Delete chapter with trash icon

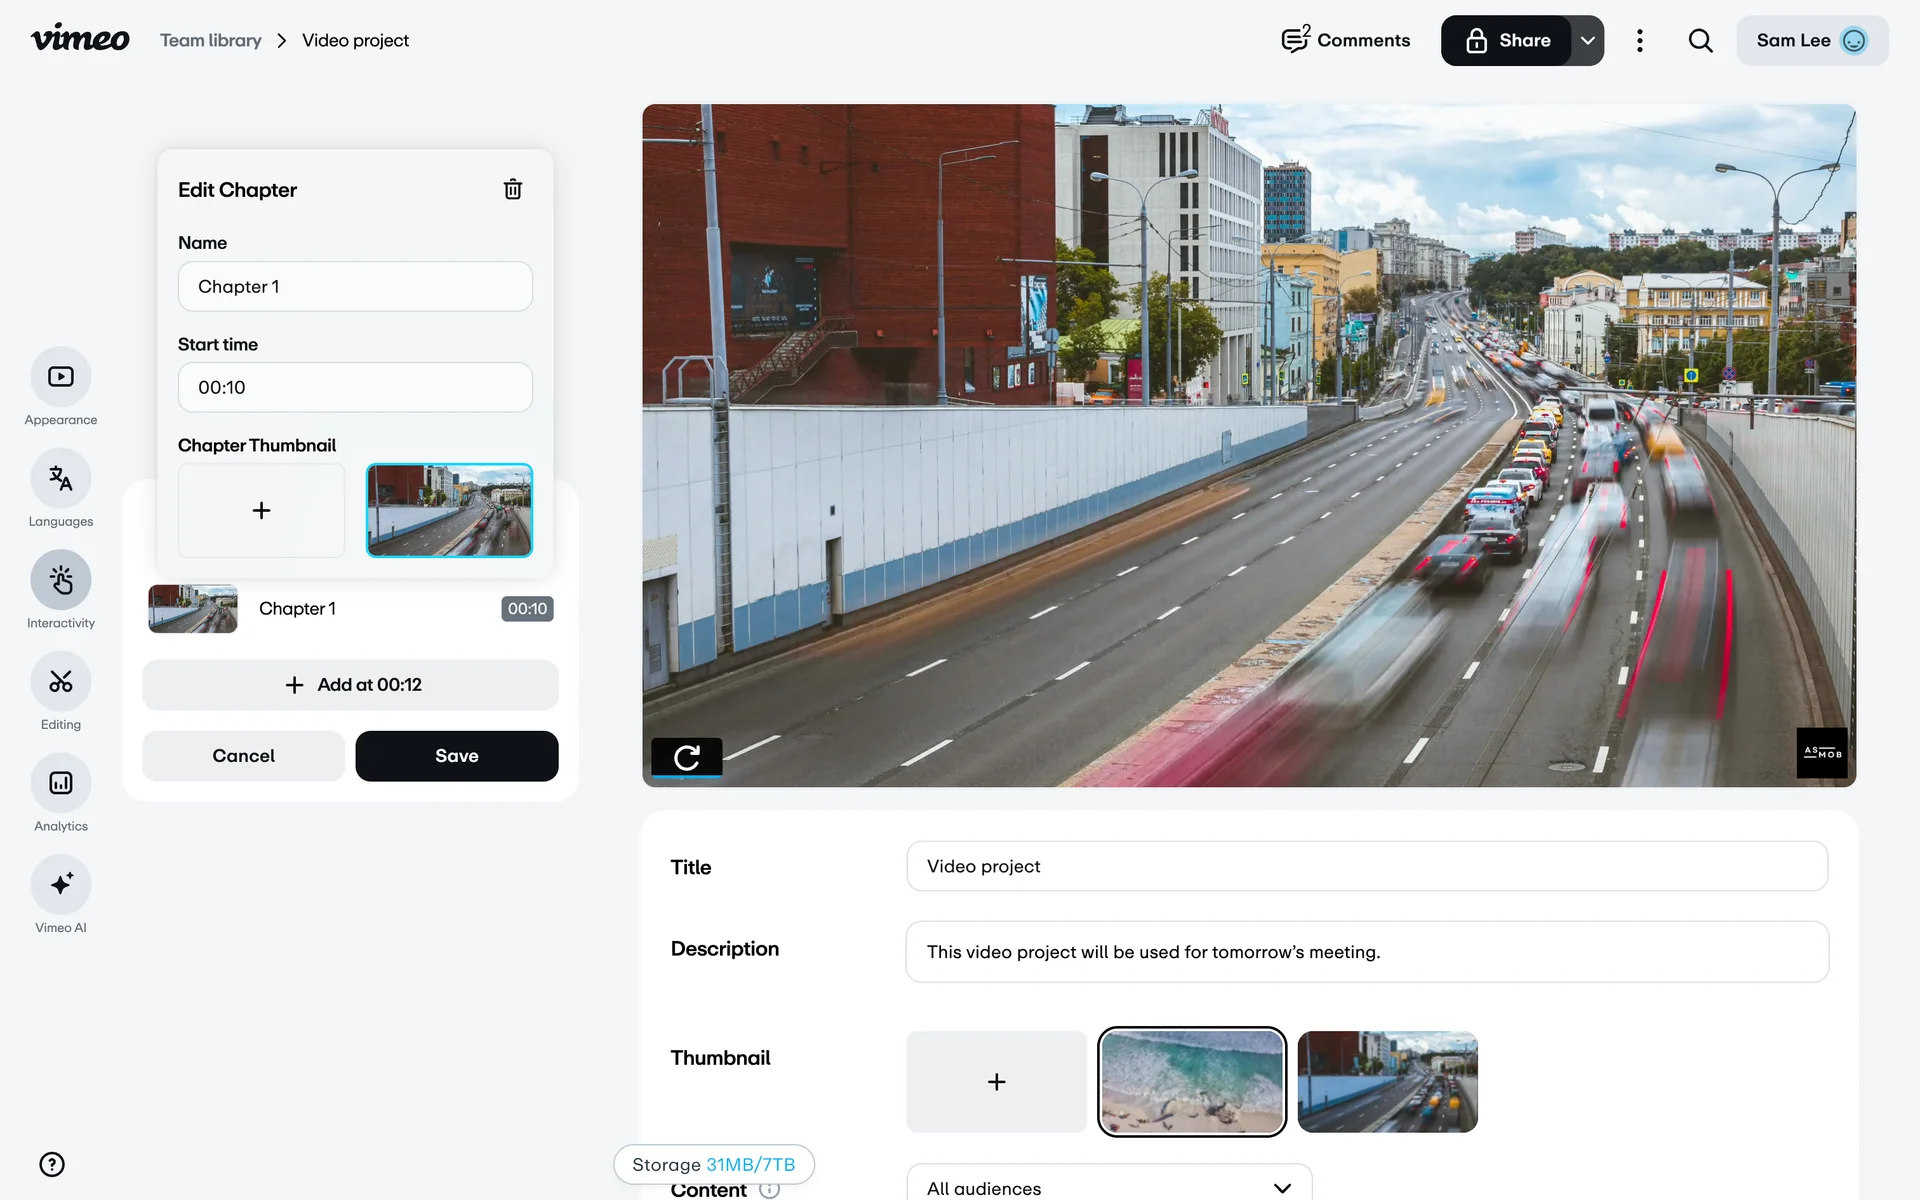point(512,189)
